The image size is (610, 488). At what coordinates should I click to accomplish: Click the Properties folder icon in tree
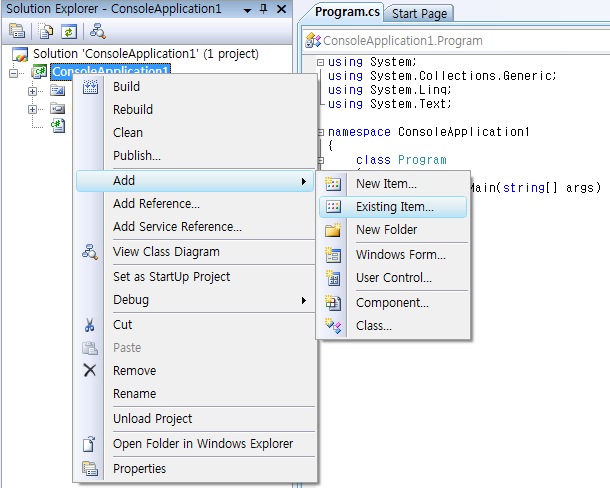pos(58,91)
